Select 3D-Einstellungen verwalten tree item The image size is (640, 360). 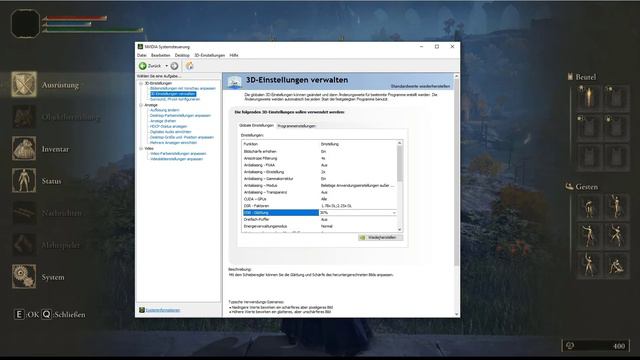173,94
